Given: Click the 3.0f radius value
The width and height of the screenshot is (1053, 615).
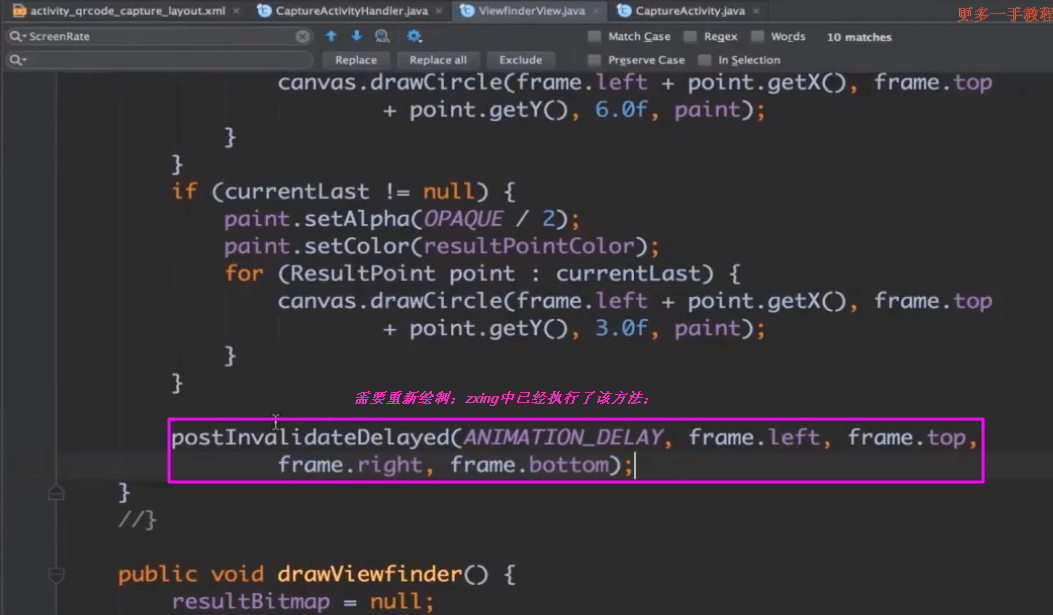Looking at the screenshot, I should pyautogui.click(x=621, y=328).
